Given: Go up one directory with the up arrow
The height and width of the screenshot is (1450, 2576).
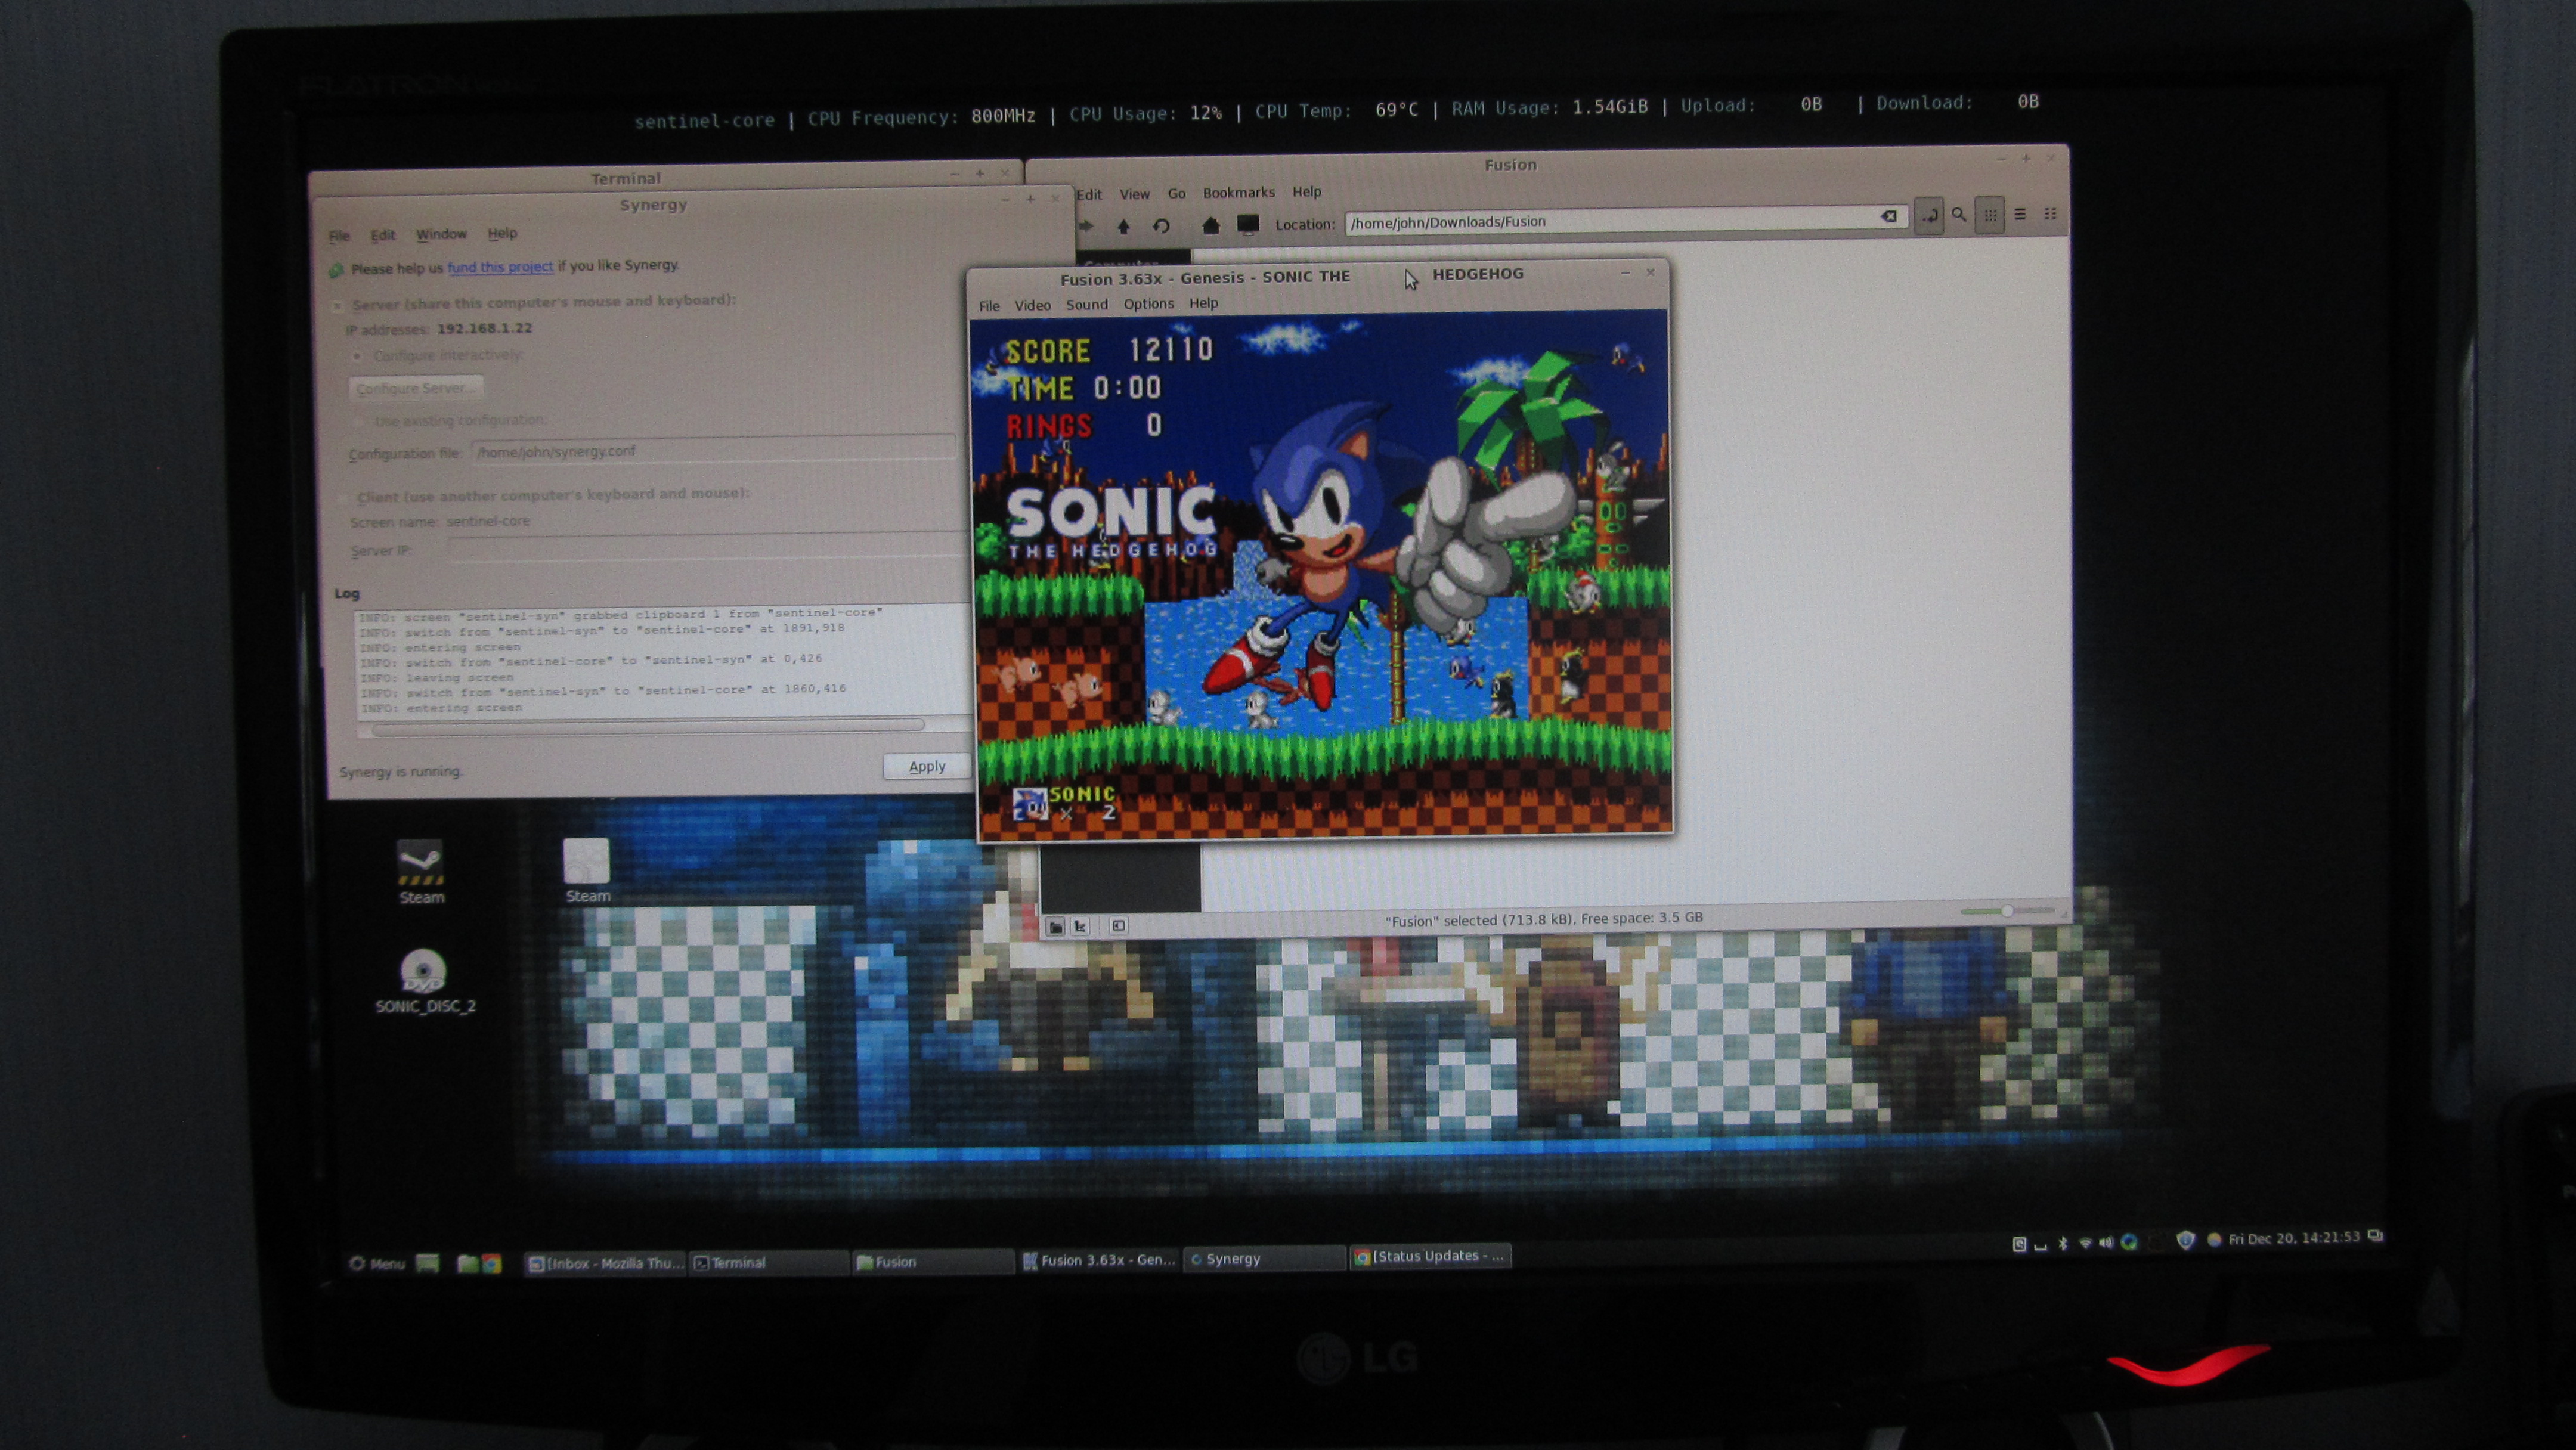Looking at the screenshot, I should pyautogui.click(x=1123, y=227).
